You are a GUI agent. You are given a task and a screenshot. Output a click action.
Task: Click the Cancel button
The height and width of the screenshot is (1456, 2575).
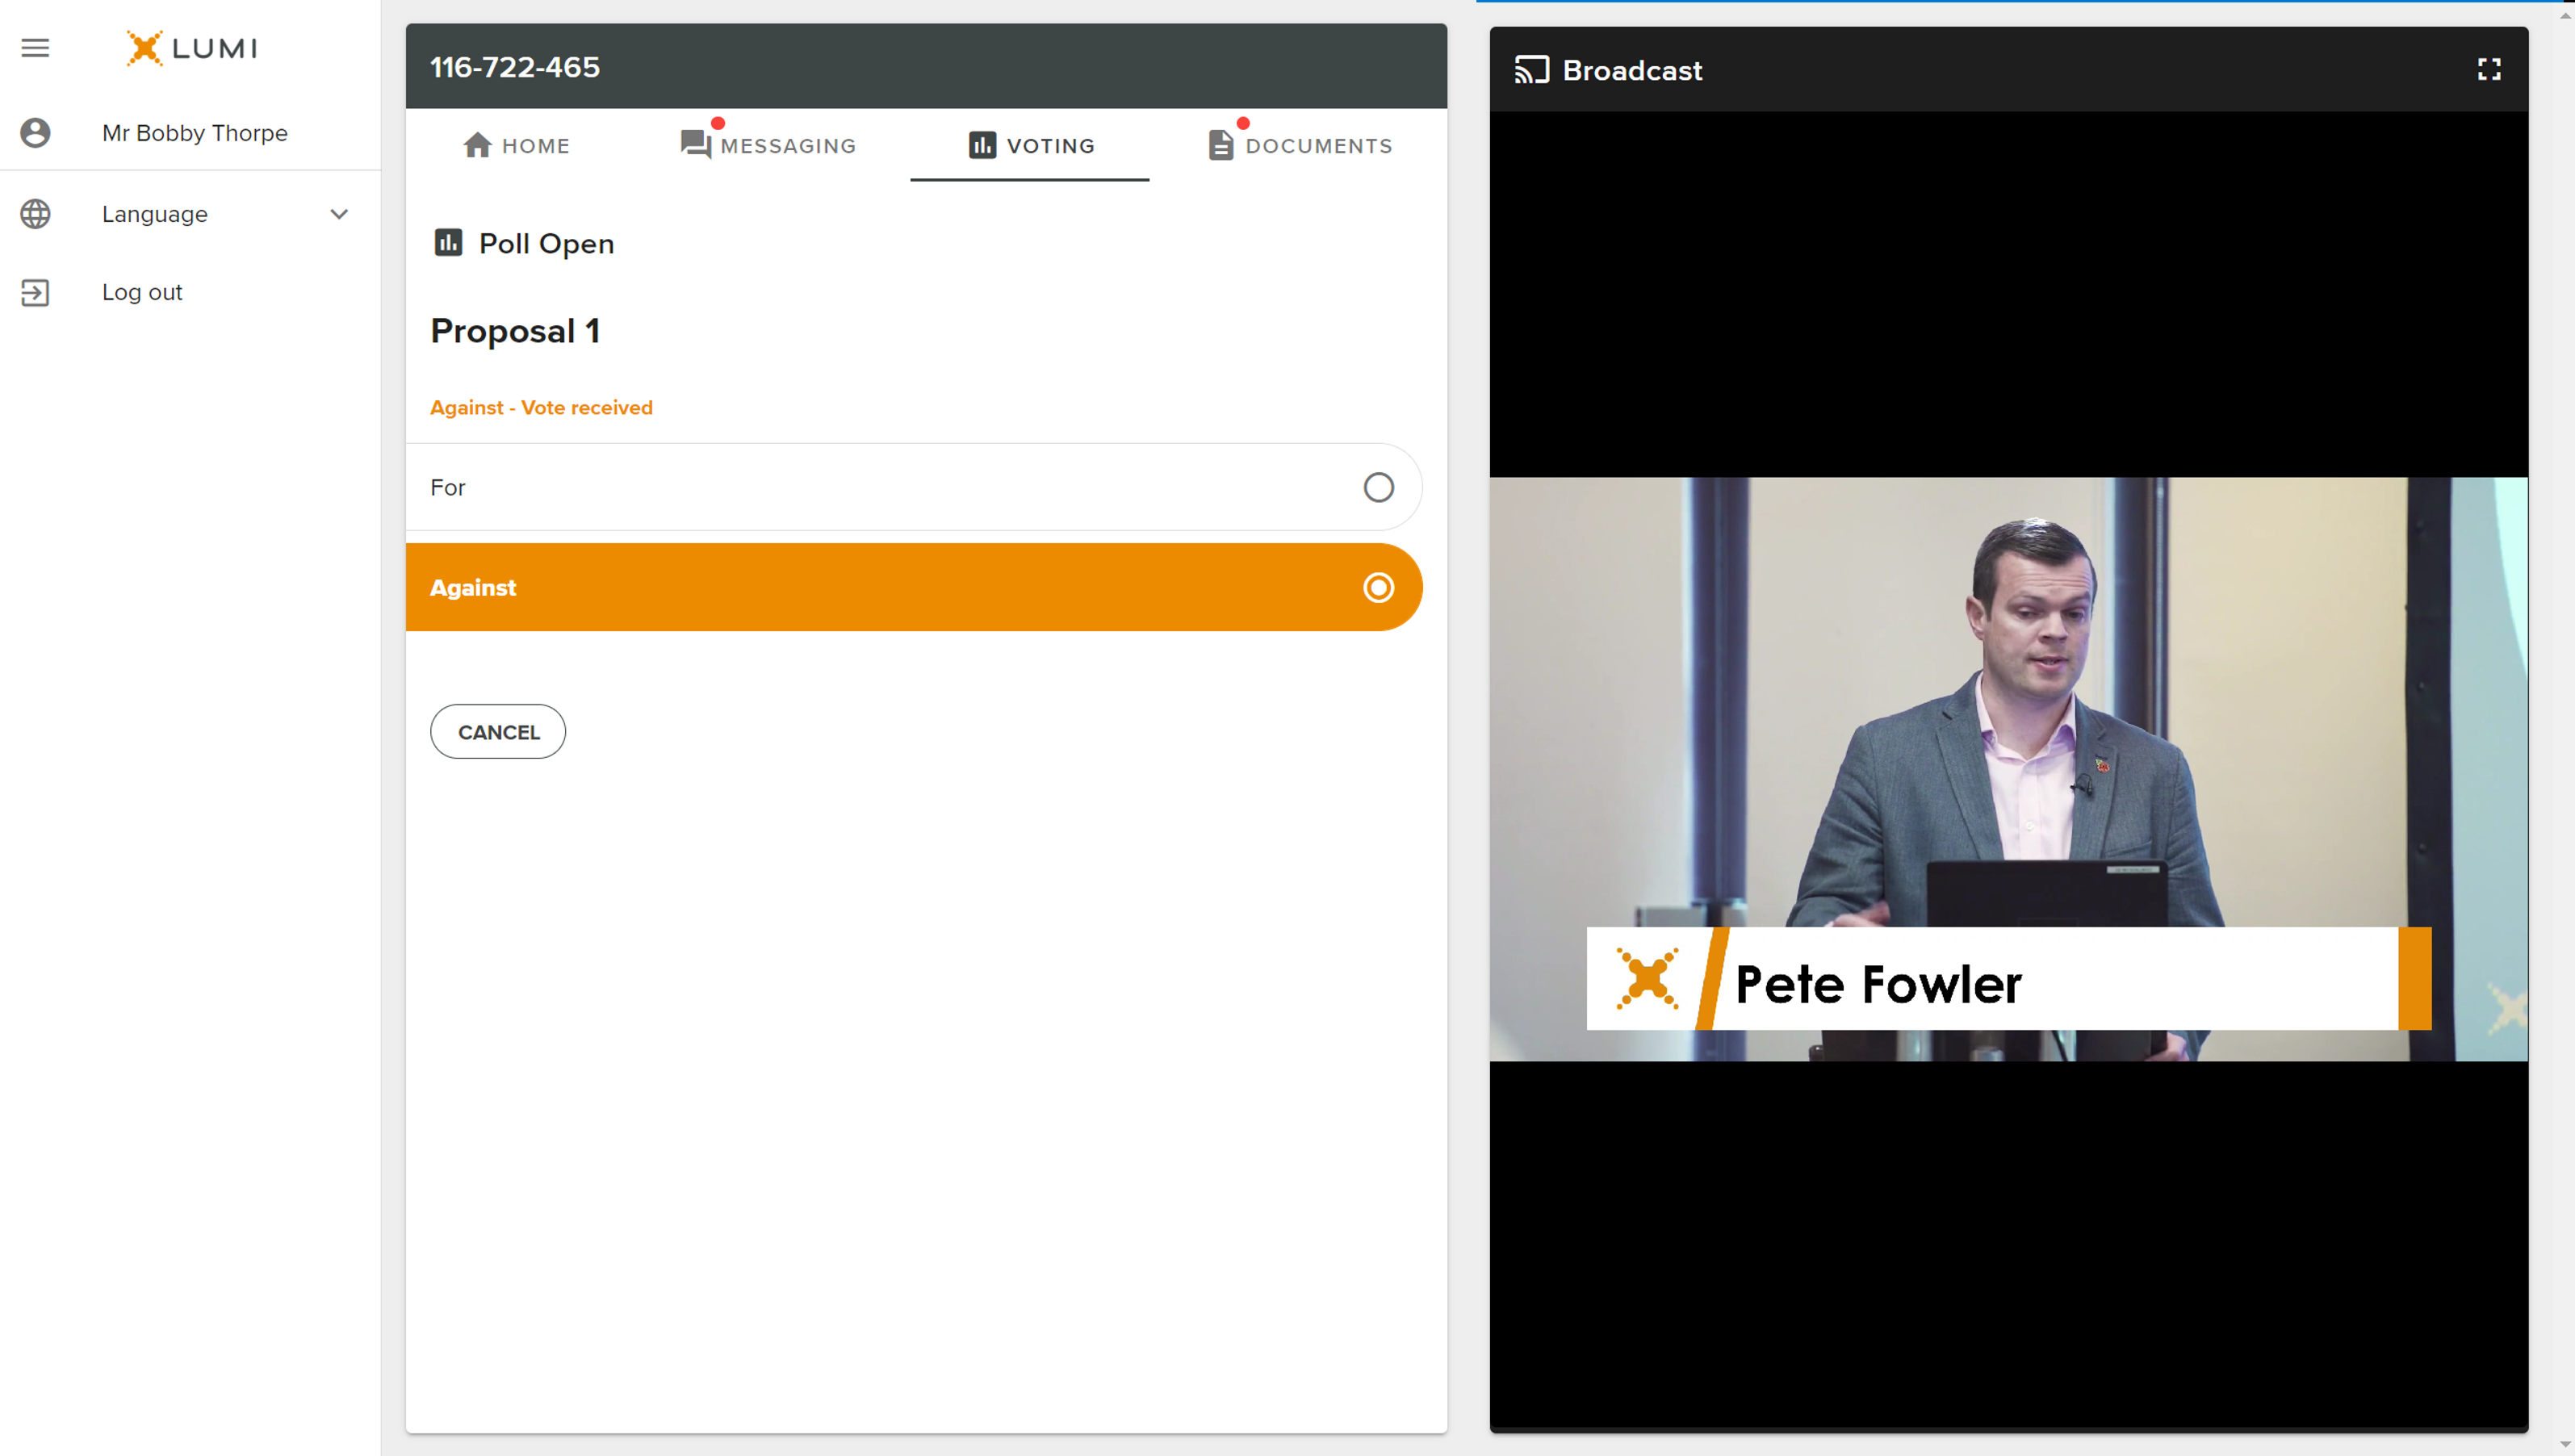pos(499,730)
